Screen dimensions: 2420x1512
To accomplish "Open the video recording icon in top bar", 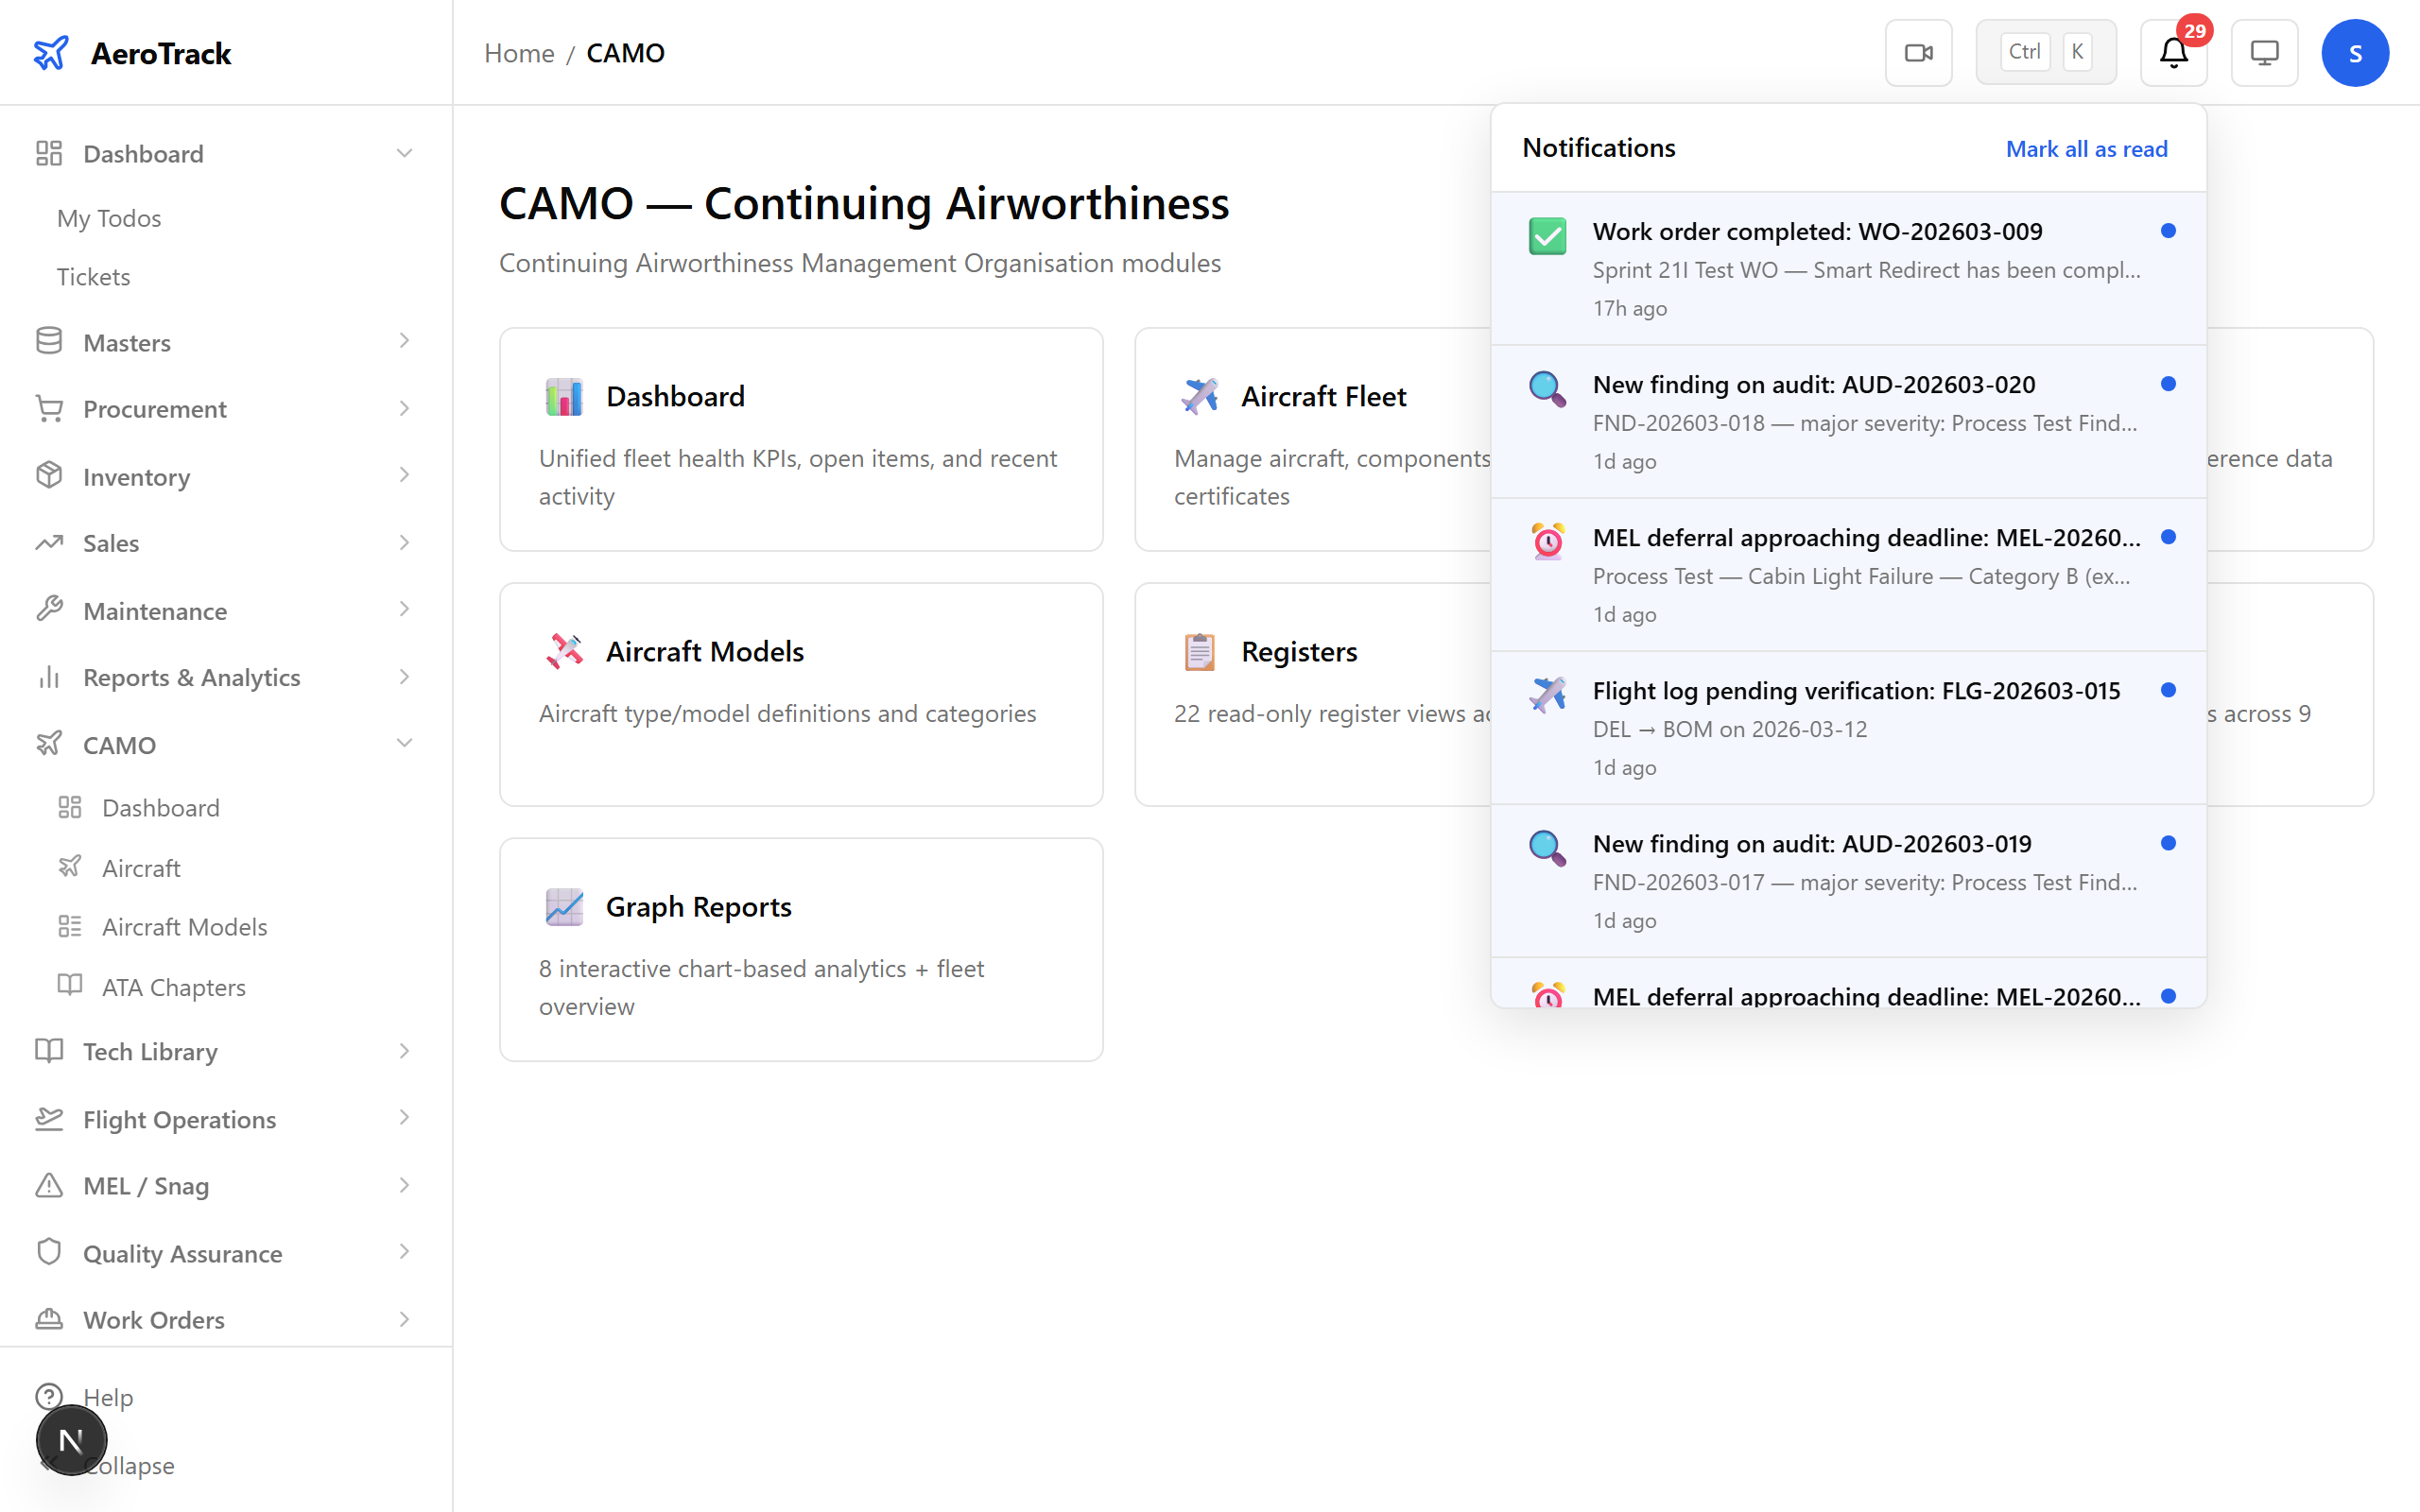I will coord(1918,52).
